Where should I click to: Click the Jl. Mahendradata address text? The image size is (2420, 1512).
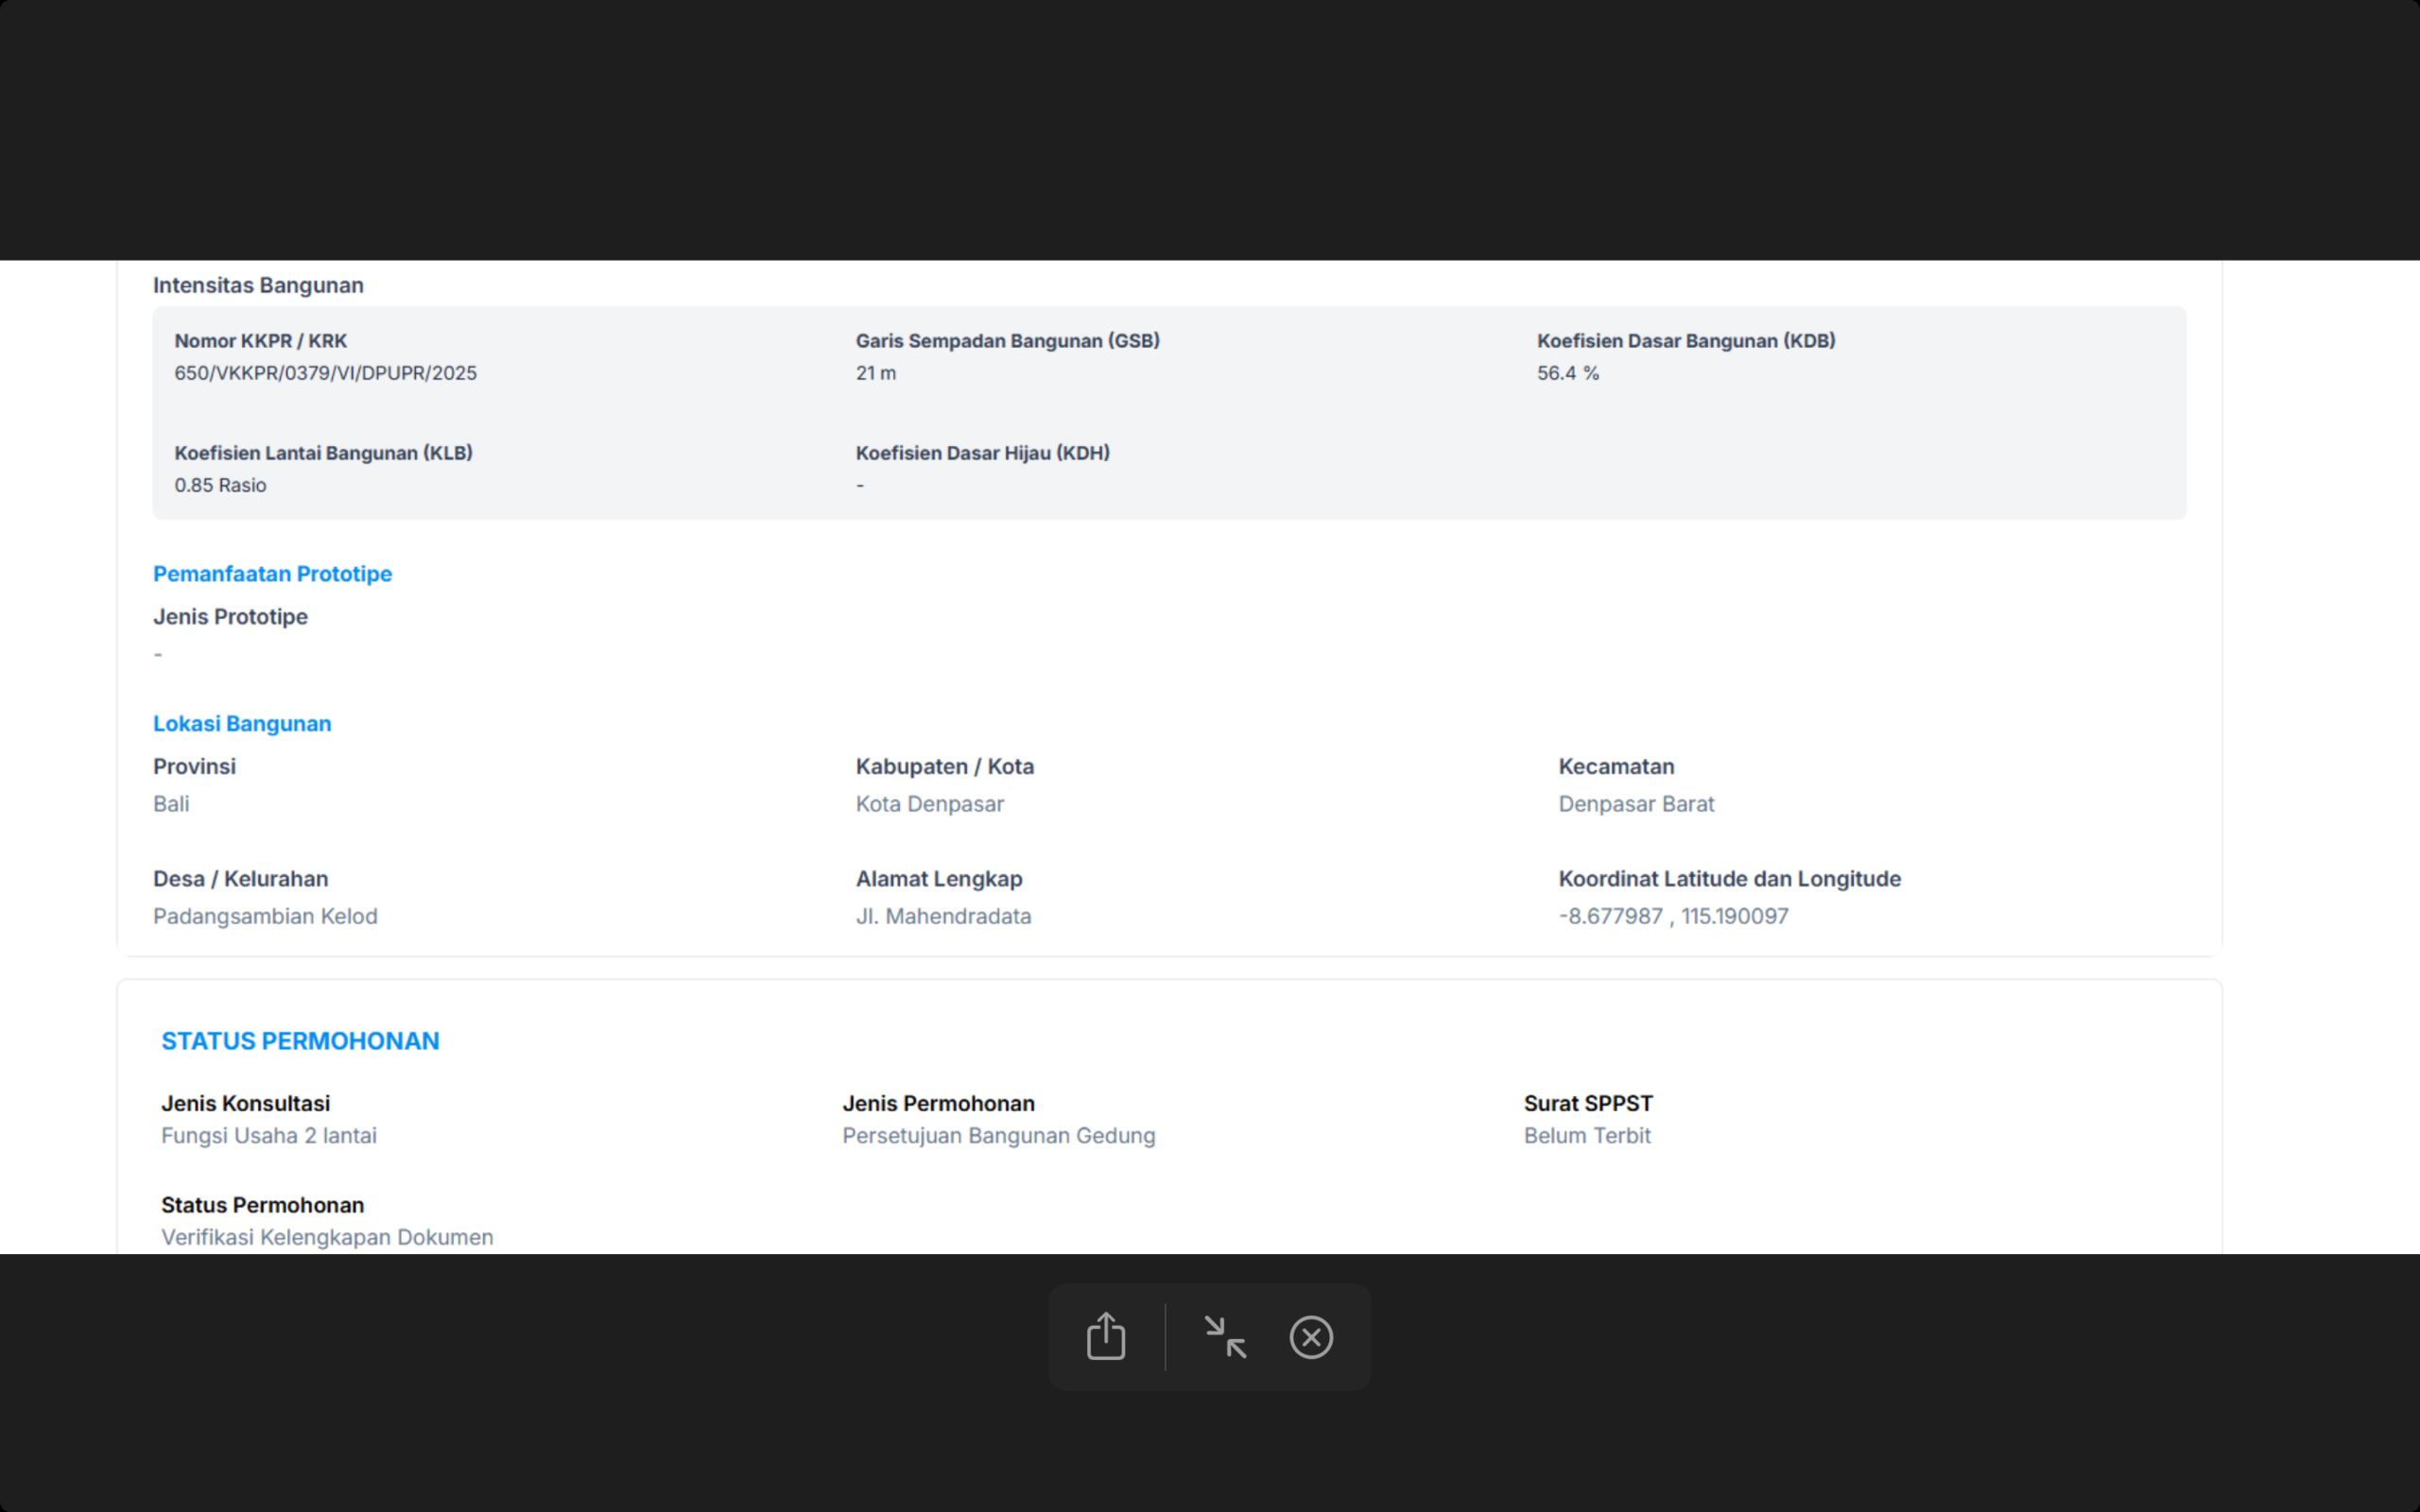[x=943, y=916]
